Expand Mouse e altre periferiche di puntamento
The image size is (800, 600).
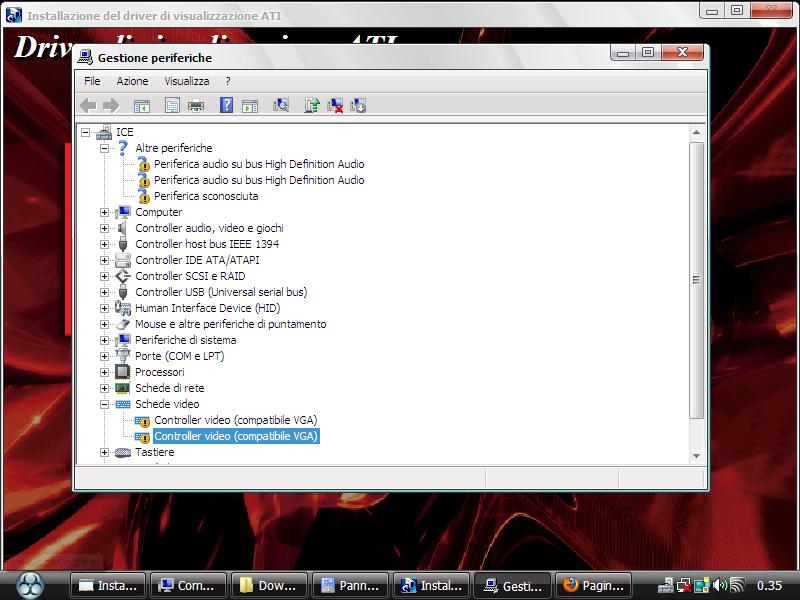click(x=105, y=324)
